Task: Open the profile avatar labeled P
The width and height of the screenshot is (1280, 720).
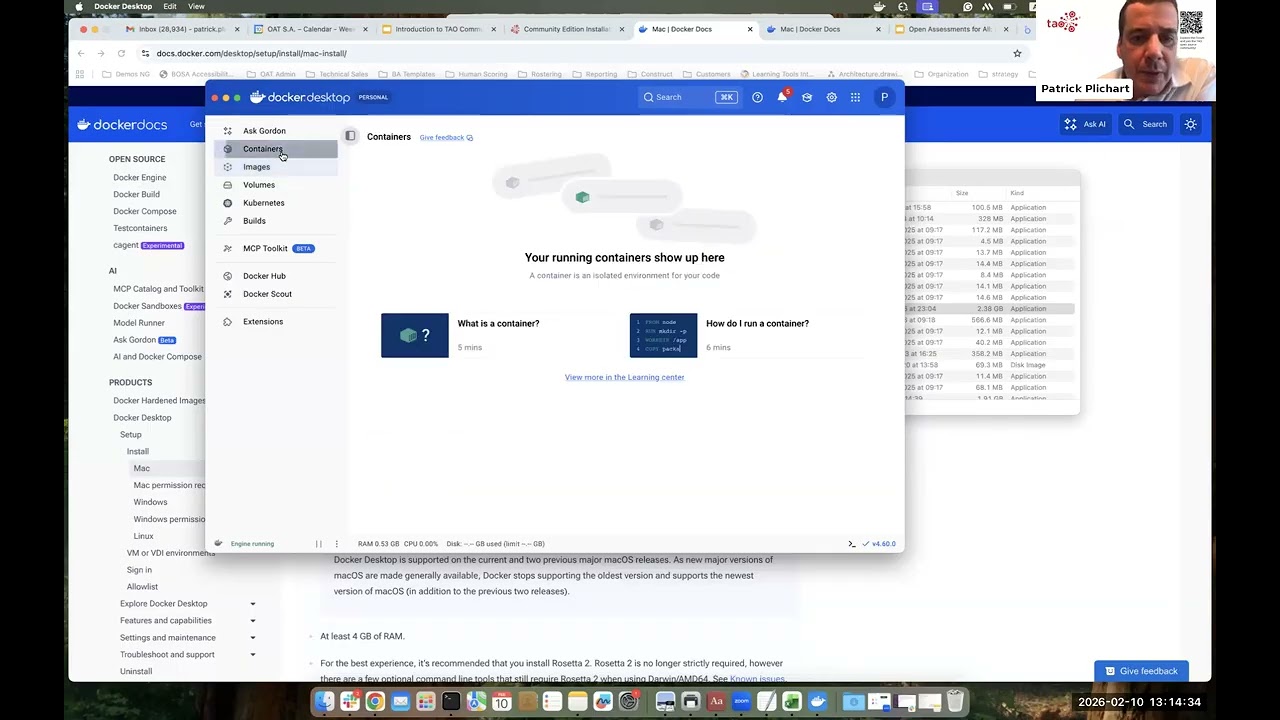Action: tap(884, 97)
